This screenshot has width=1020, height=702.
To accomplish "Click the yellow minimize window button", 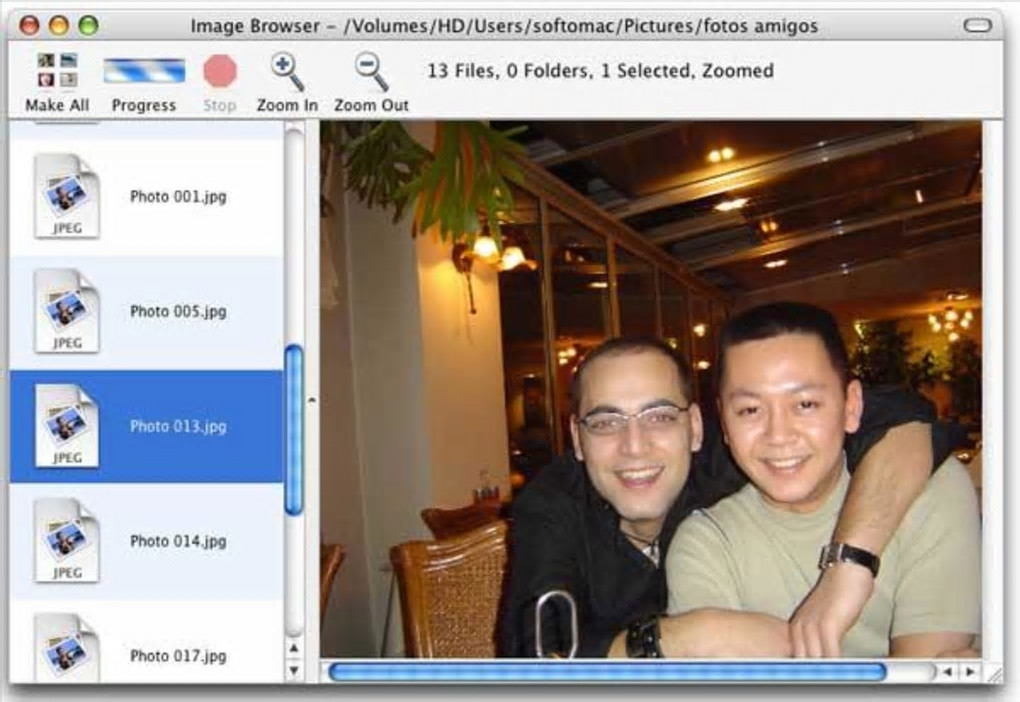I will [59, 25].
